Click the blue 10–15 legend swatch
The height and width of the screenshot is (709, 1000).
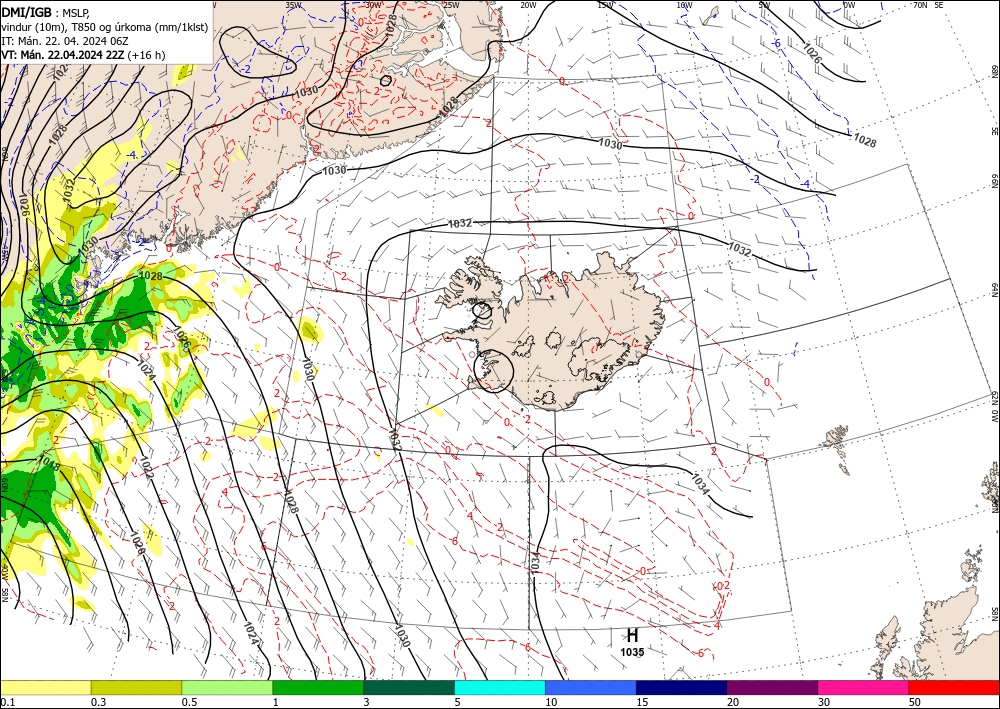(591, 687)
